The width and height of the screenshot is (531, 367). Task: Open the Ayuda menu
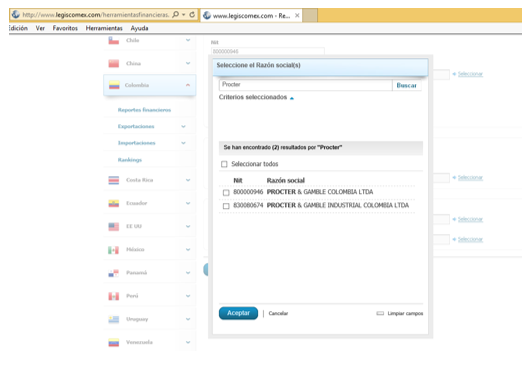[x=139, y=28]
